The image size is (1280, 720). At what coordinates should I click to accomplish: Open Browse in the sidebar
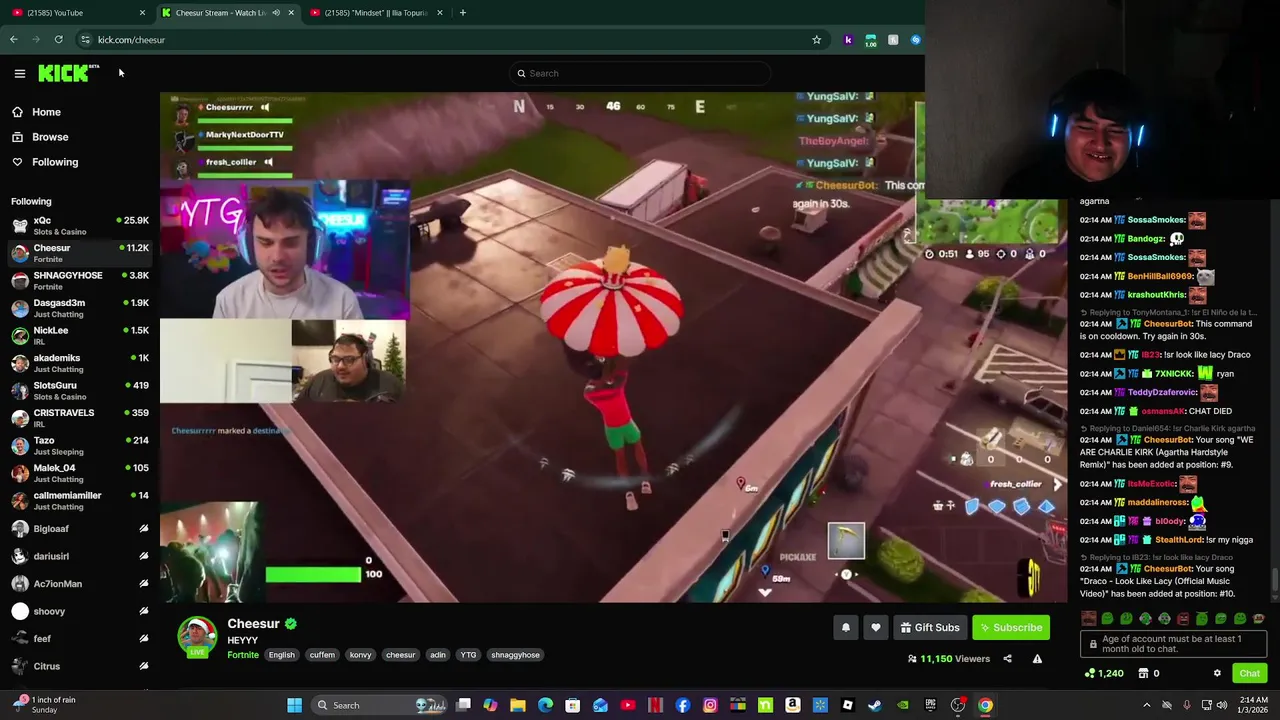(x=40, y=137)
